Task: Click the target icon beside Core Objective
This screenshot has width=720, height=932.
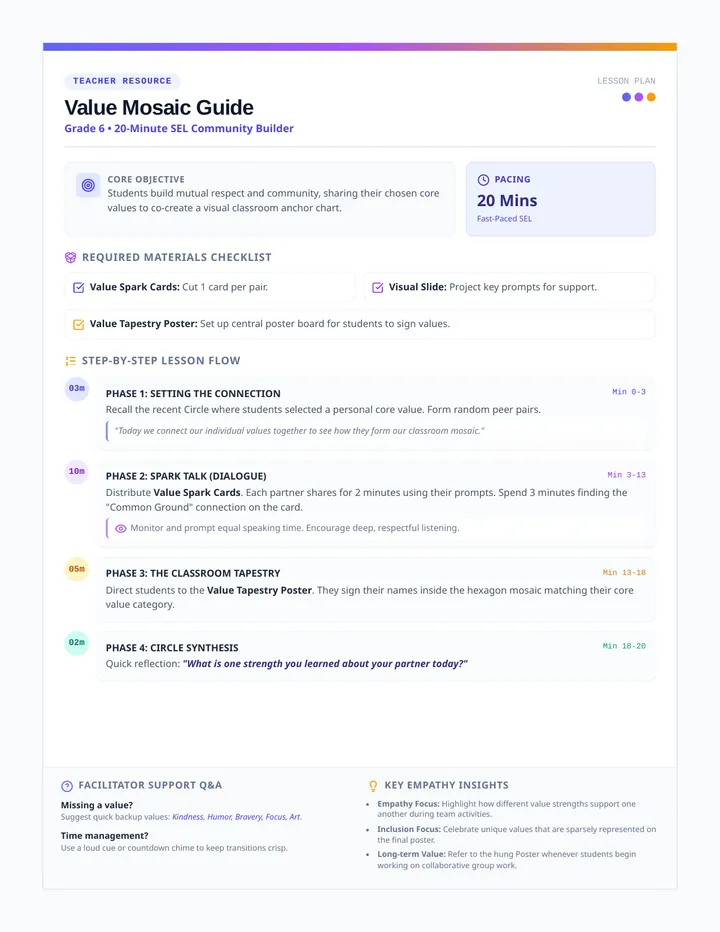Action: 88,185
